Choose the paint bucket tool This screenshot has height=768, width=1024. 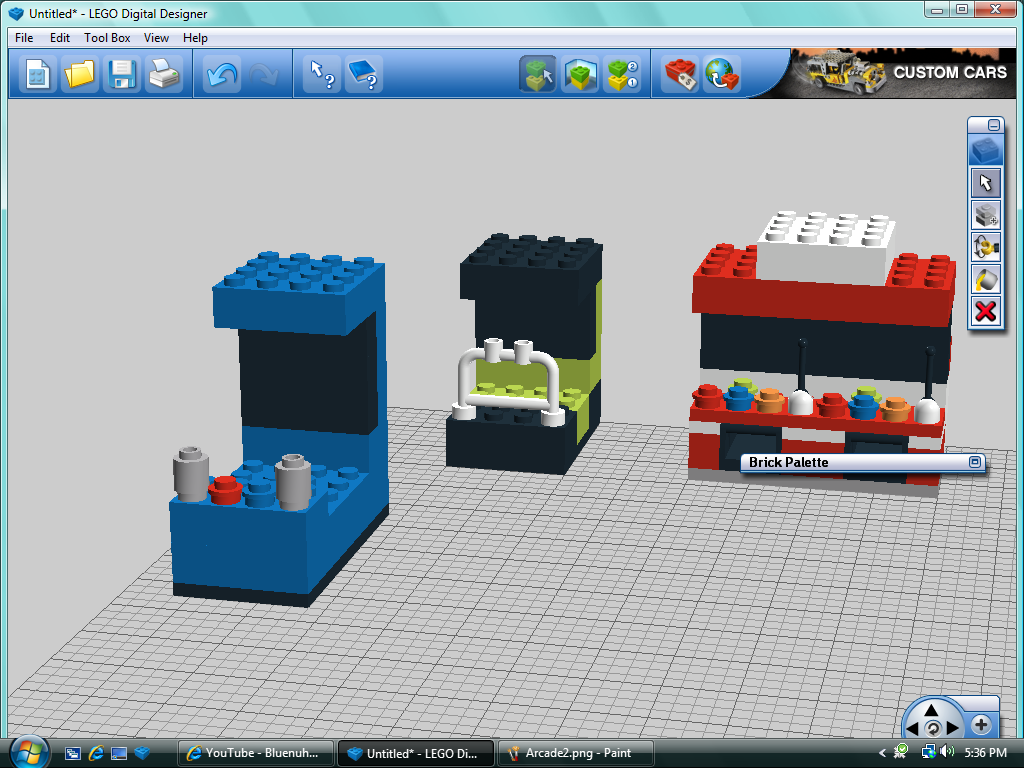click(x=985, y=280)
